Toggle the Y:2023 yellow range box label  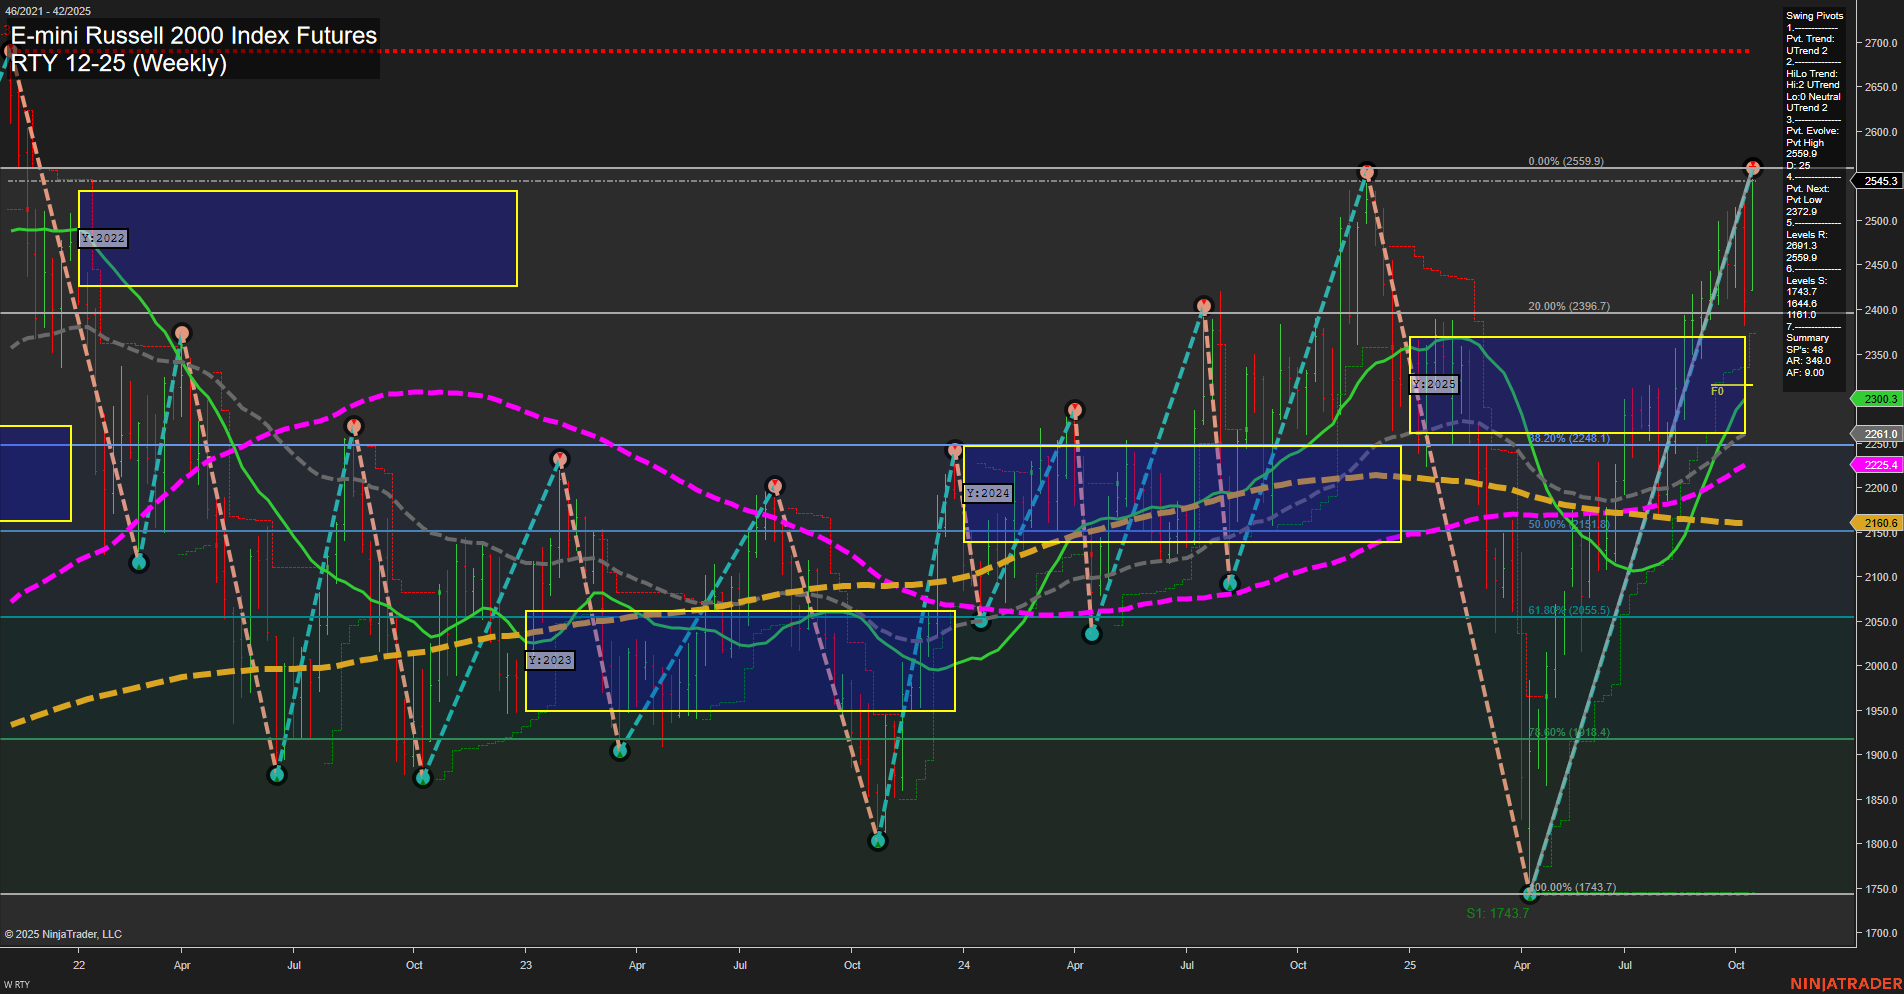pyautogui.click(x=550, y=660)
